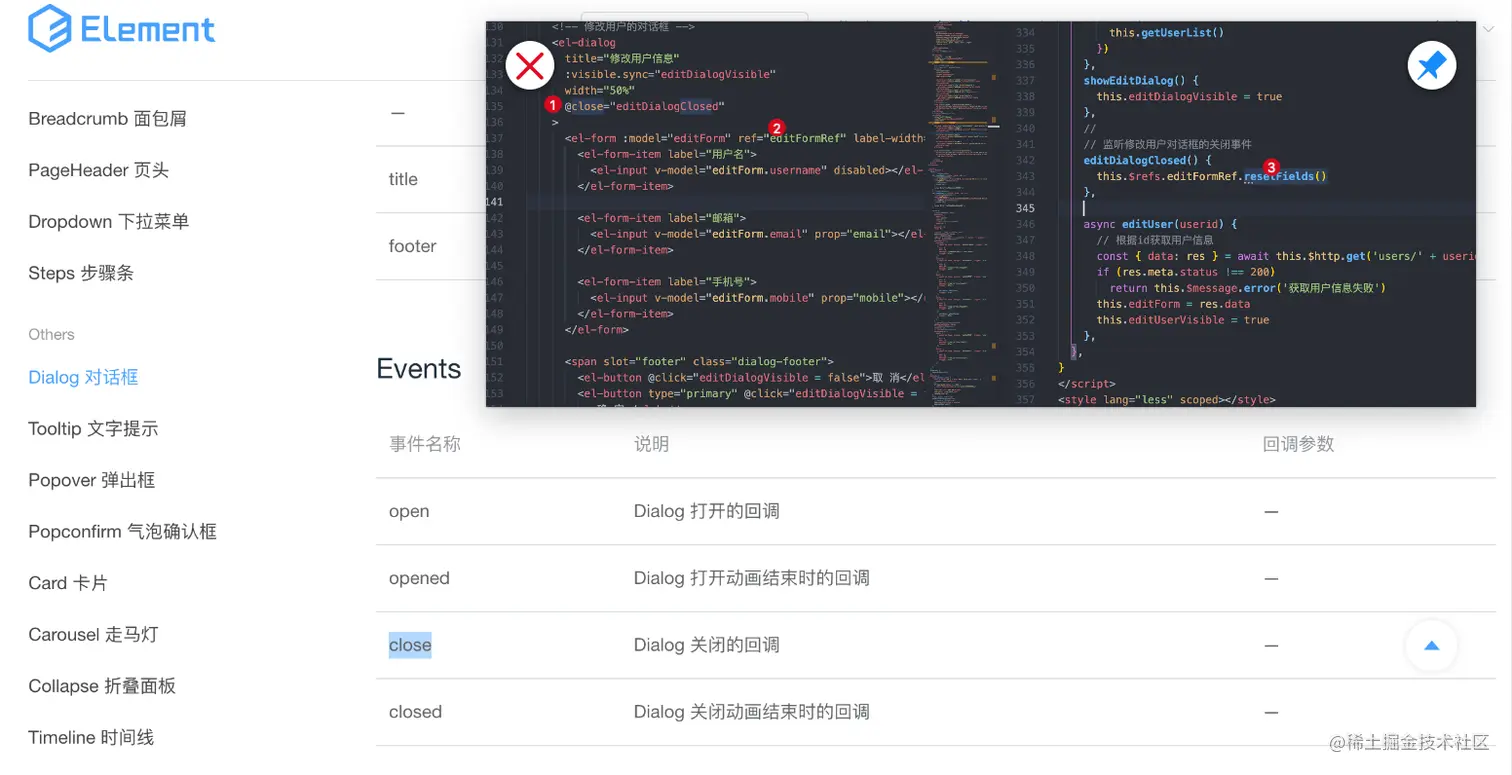Click the 说明 column header
1512x775 pixels.
point(652,444)
